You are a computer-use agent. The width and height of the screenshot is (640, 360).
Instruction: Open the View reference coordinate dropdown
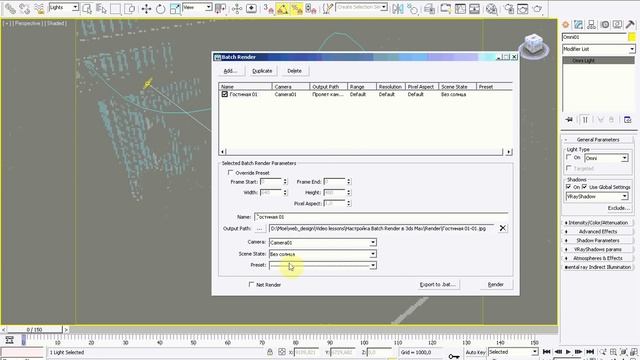(x=197, y=8)
